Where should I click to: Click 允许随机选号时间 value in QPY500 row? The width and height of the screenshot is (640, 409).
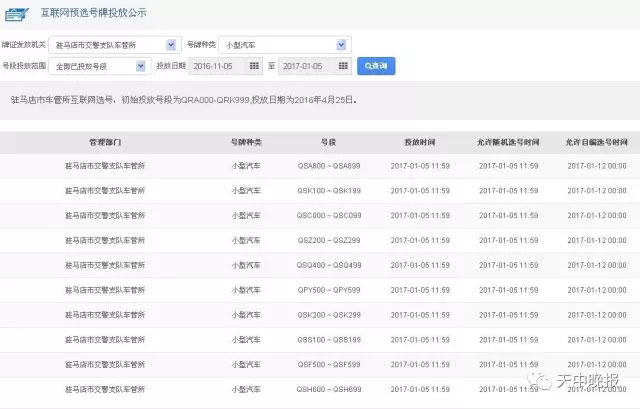click(509, 290)
